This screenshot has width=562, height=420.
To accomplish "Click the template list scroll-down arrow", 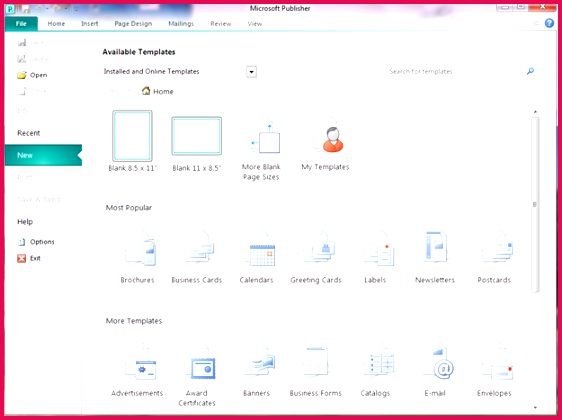I will pyautogui.click(x=535, y=407).
